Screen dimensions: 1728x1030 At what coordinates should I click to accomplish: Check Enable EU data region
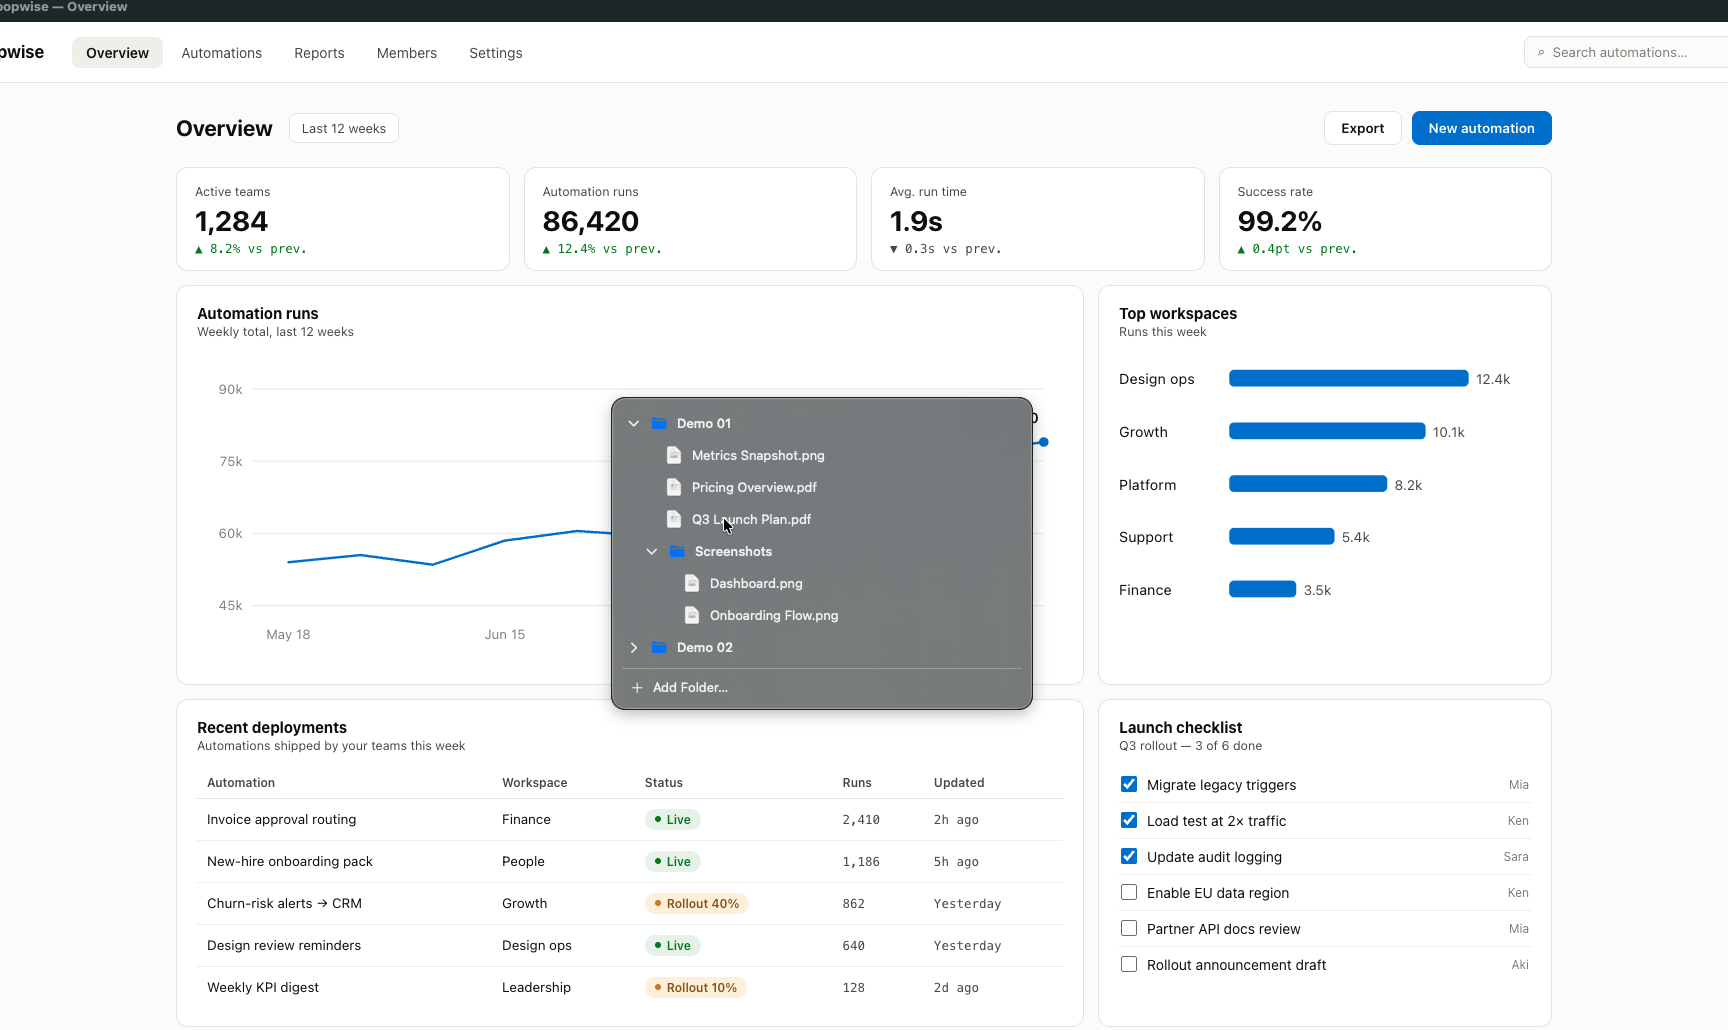pyautogui.click(x=1129, y=892)
